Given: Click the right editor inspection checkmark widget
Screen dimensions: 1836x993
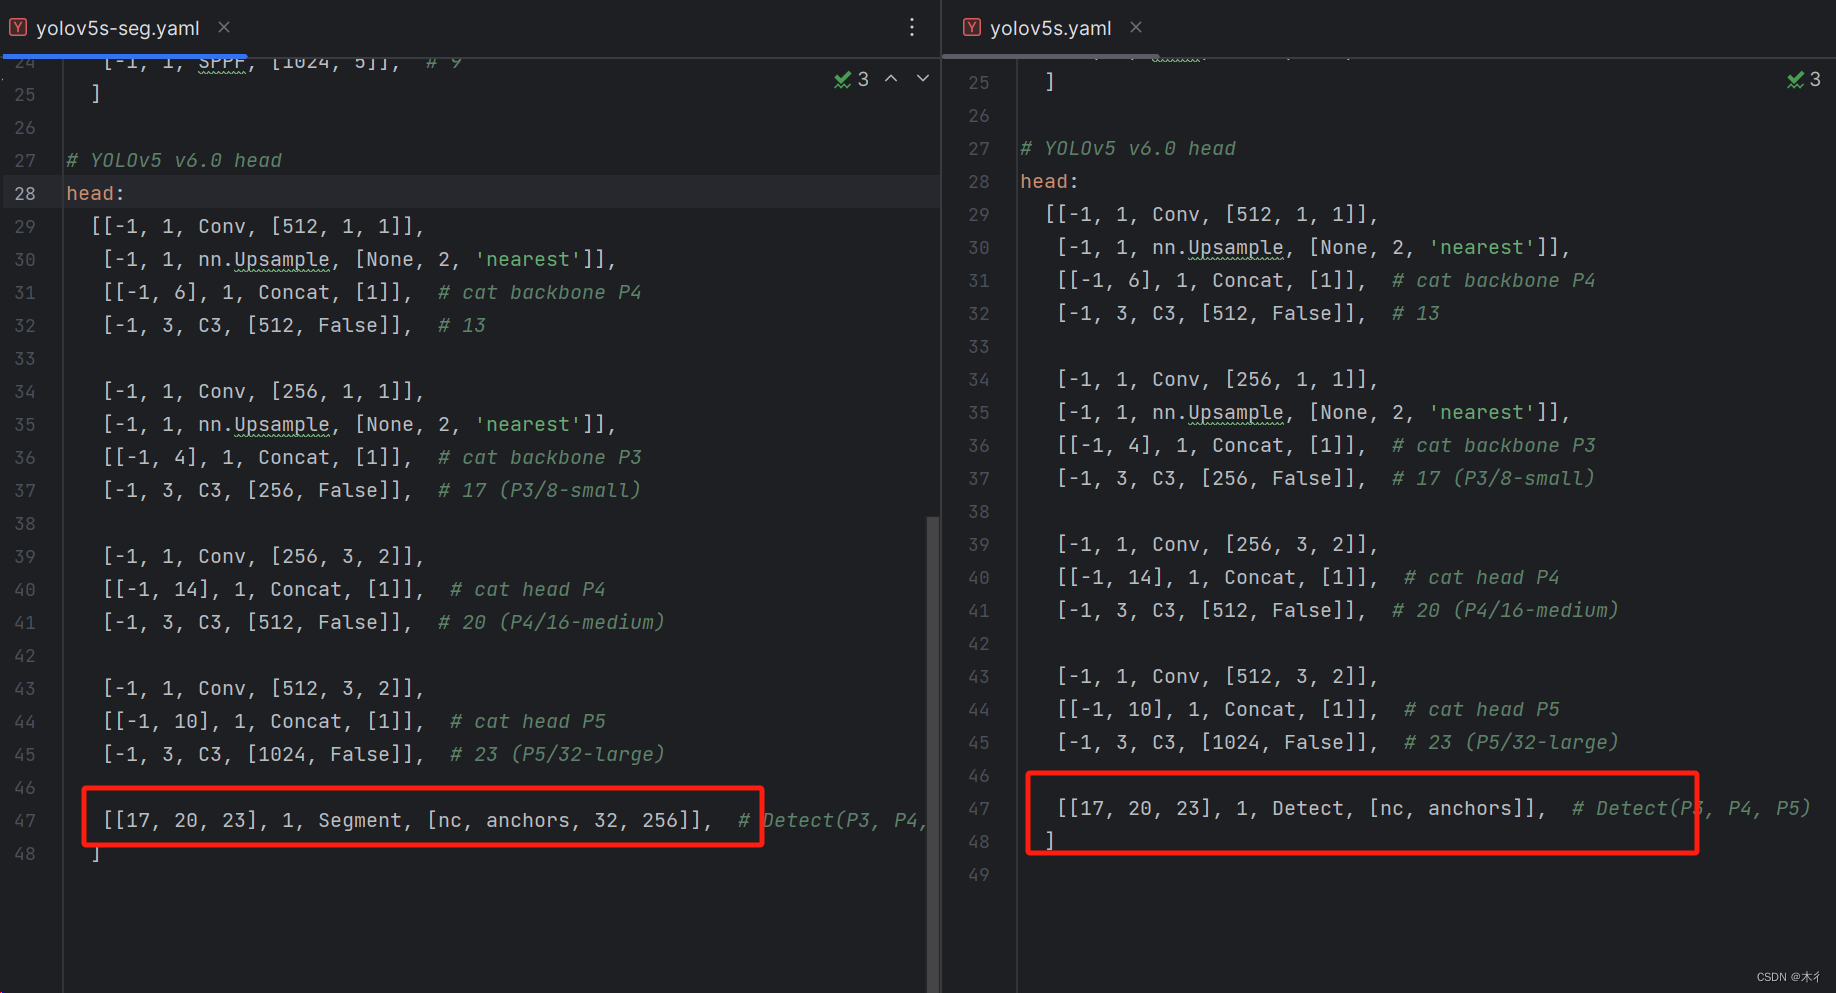Looking at the screenshot, I should pyautogui.click(x=1804, y=79).
